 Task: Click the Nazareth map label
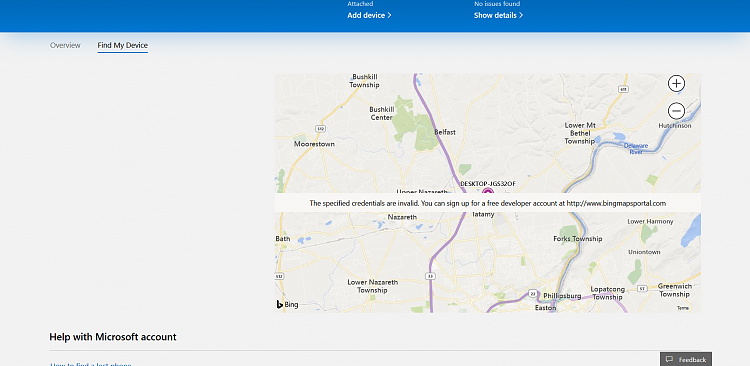click(402, 217)
